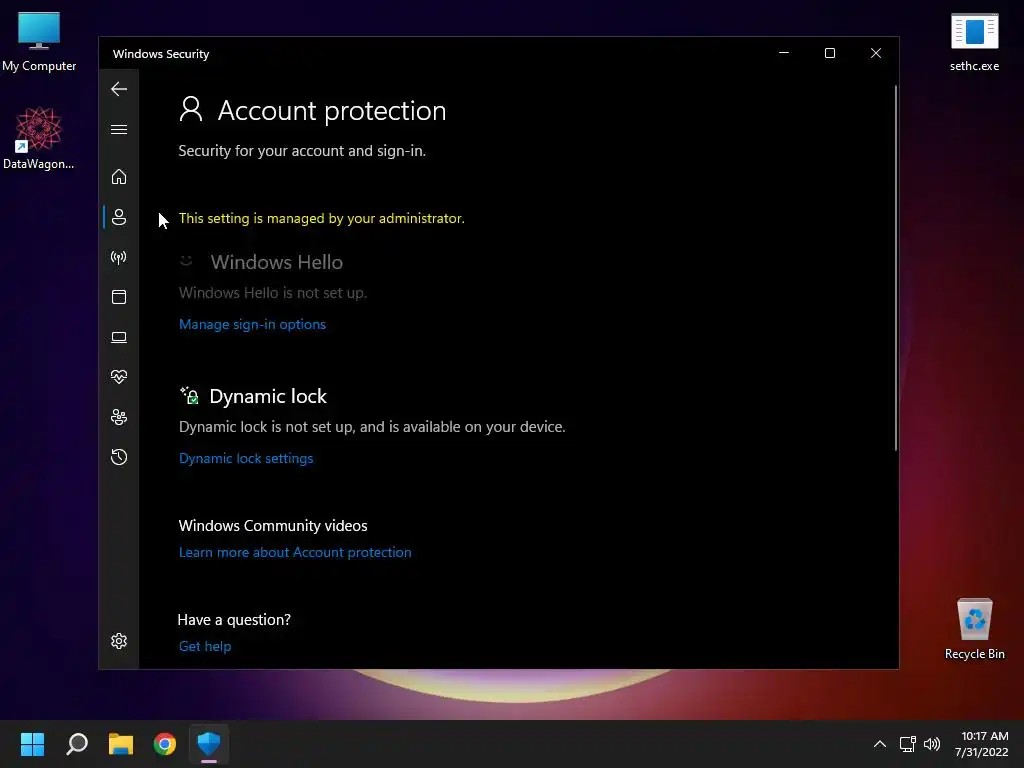Click 'Windows Community videos' text
Screen dimensions: 1024x768
[273, 526]
